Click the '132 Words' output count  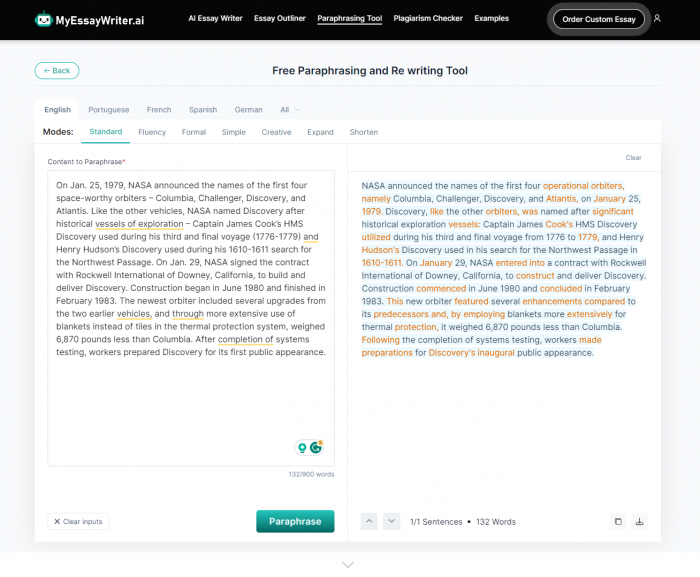(x=496, y=522)
